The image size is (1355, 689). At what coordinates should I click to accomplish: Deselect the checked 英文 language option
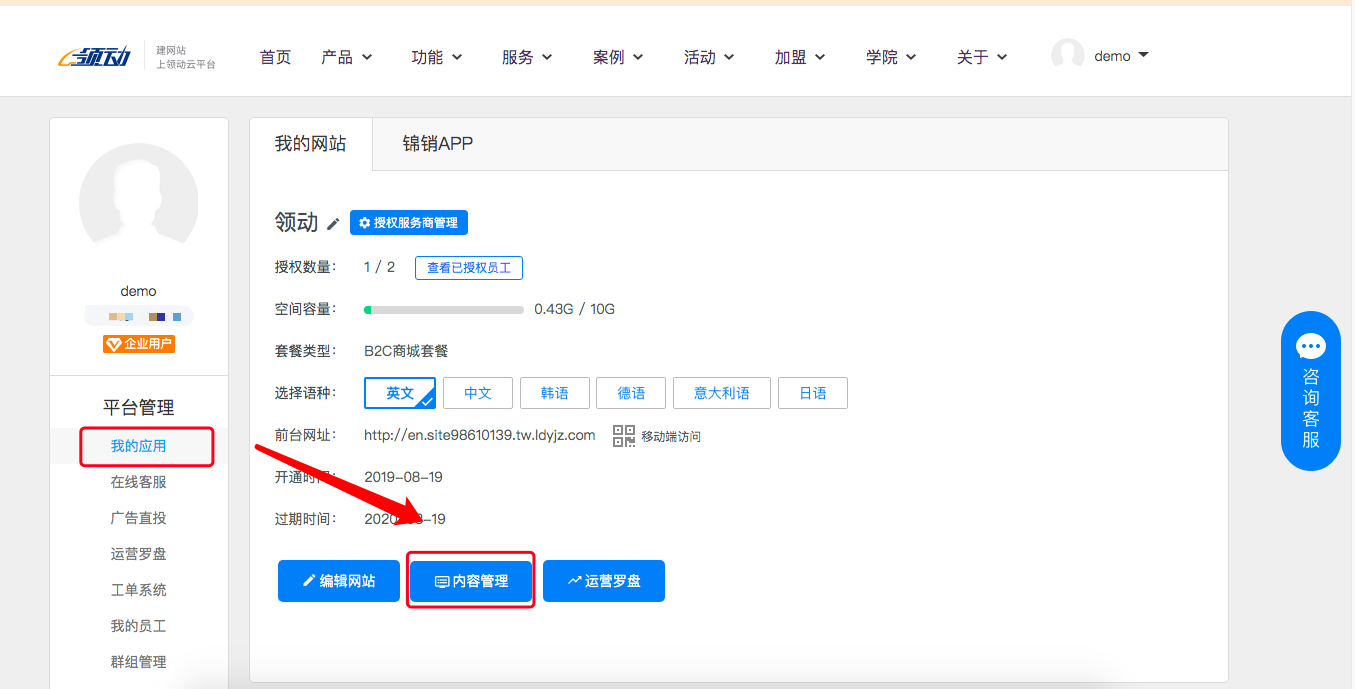click(400, 393)
